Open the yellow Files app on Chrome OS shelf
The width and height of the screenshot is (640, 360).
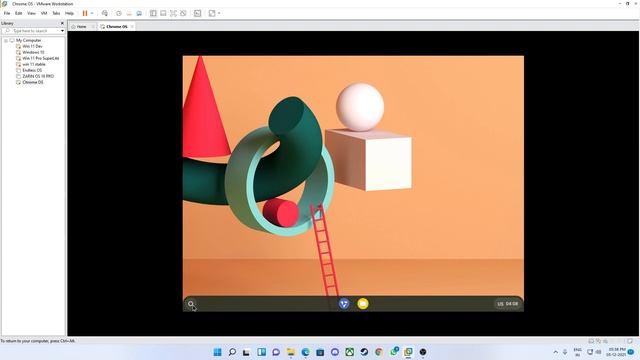point(362,304)
